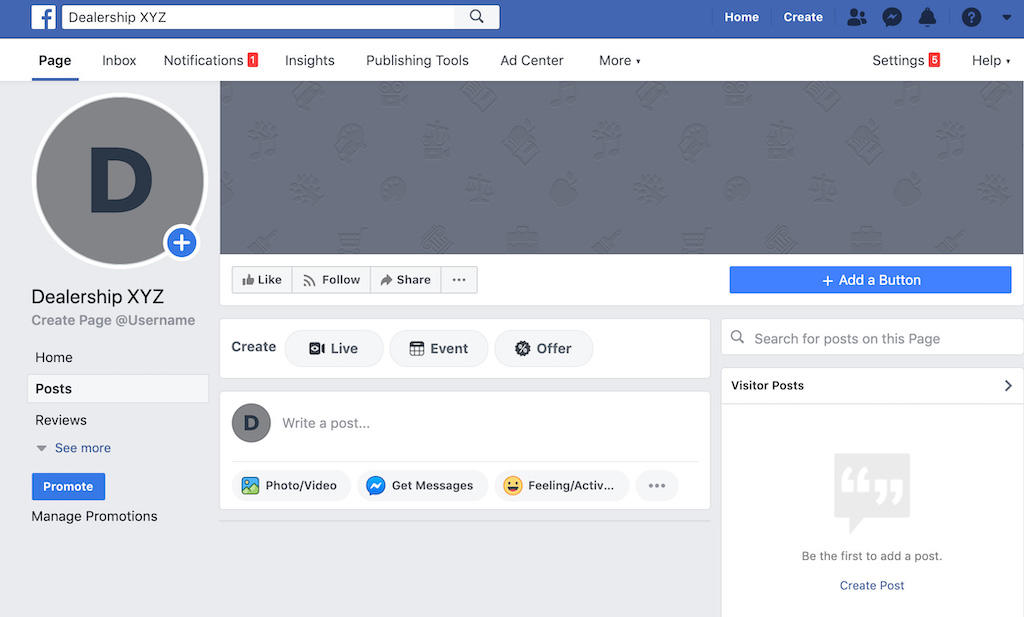Viewport: 1024px width, 617px height.
Task: Expand See more in left sidebar
Action: (82, 448)
